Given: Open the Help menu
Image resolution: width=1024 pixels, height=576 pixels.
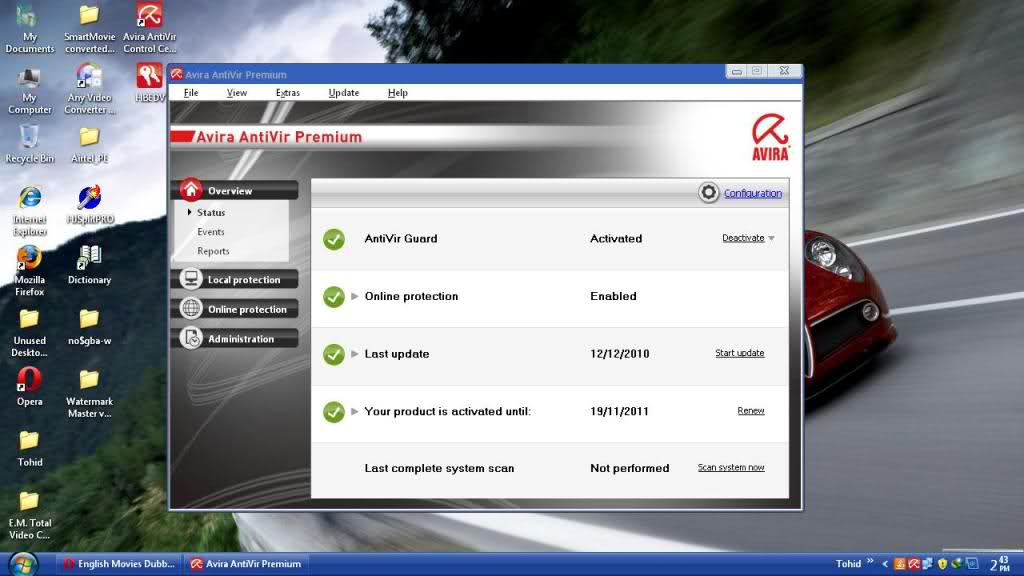Looking at the screenshot, I should pyautogui.click(x=397, y=93).
